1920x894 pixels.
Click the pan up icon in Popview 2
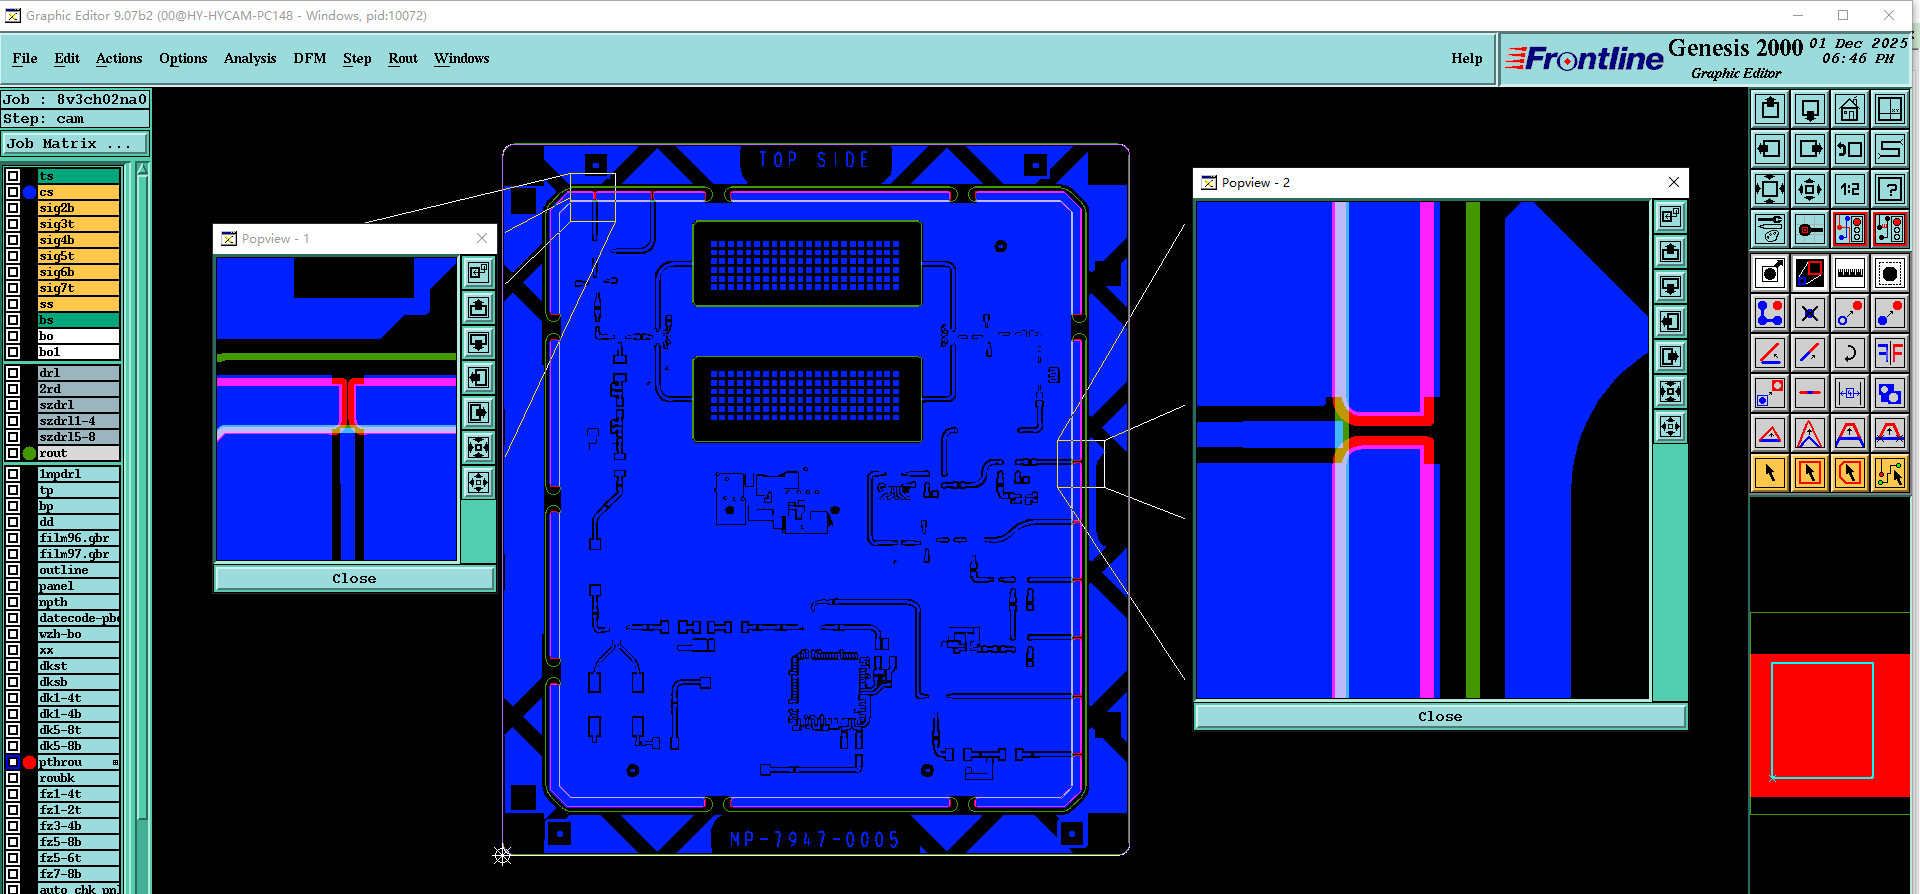(1670, 252)
